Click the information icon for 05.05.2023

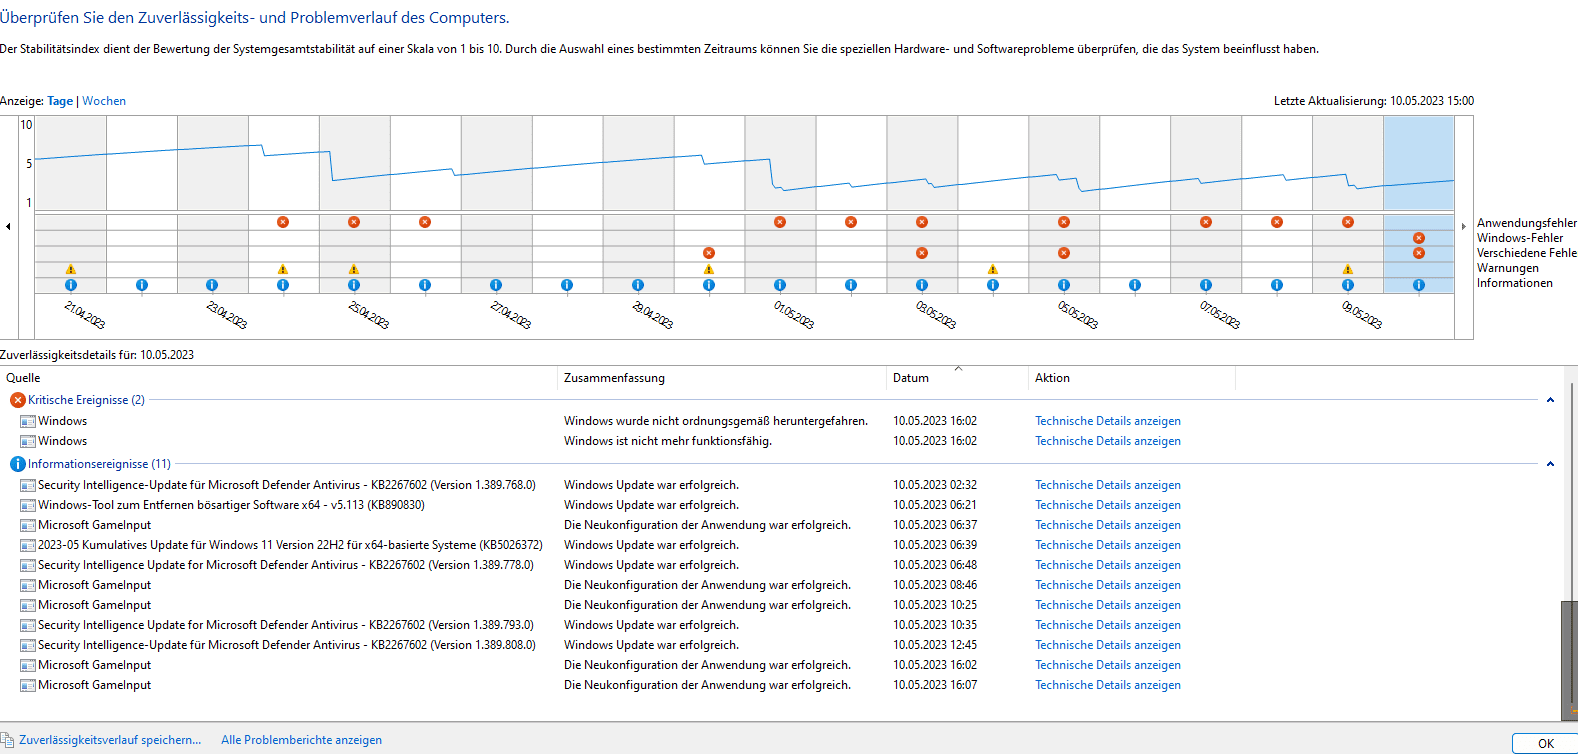(1064, 285)
